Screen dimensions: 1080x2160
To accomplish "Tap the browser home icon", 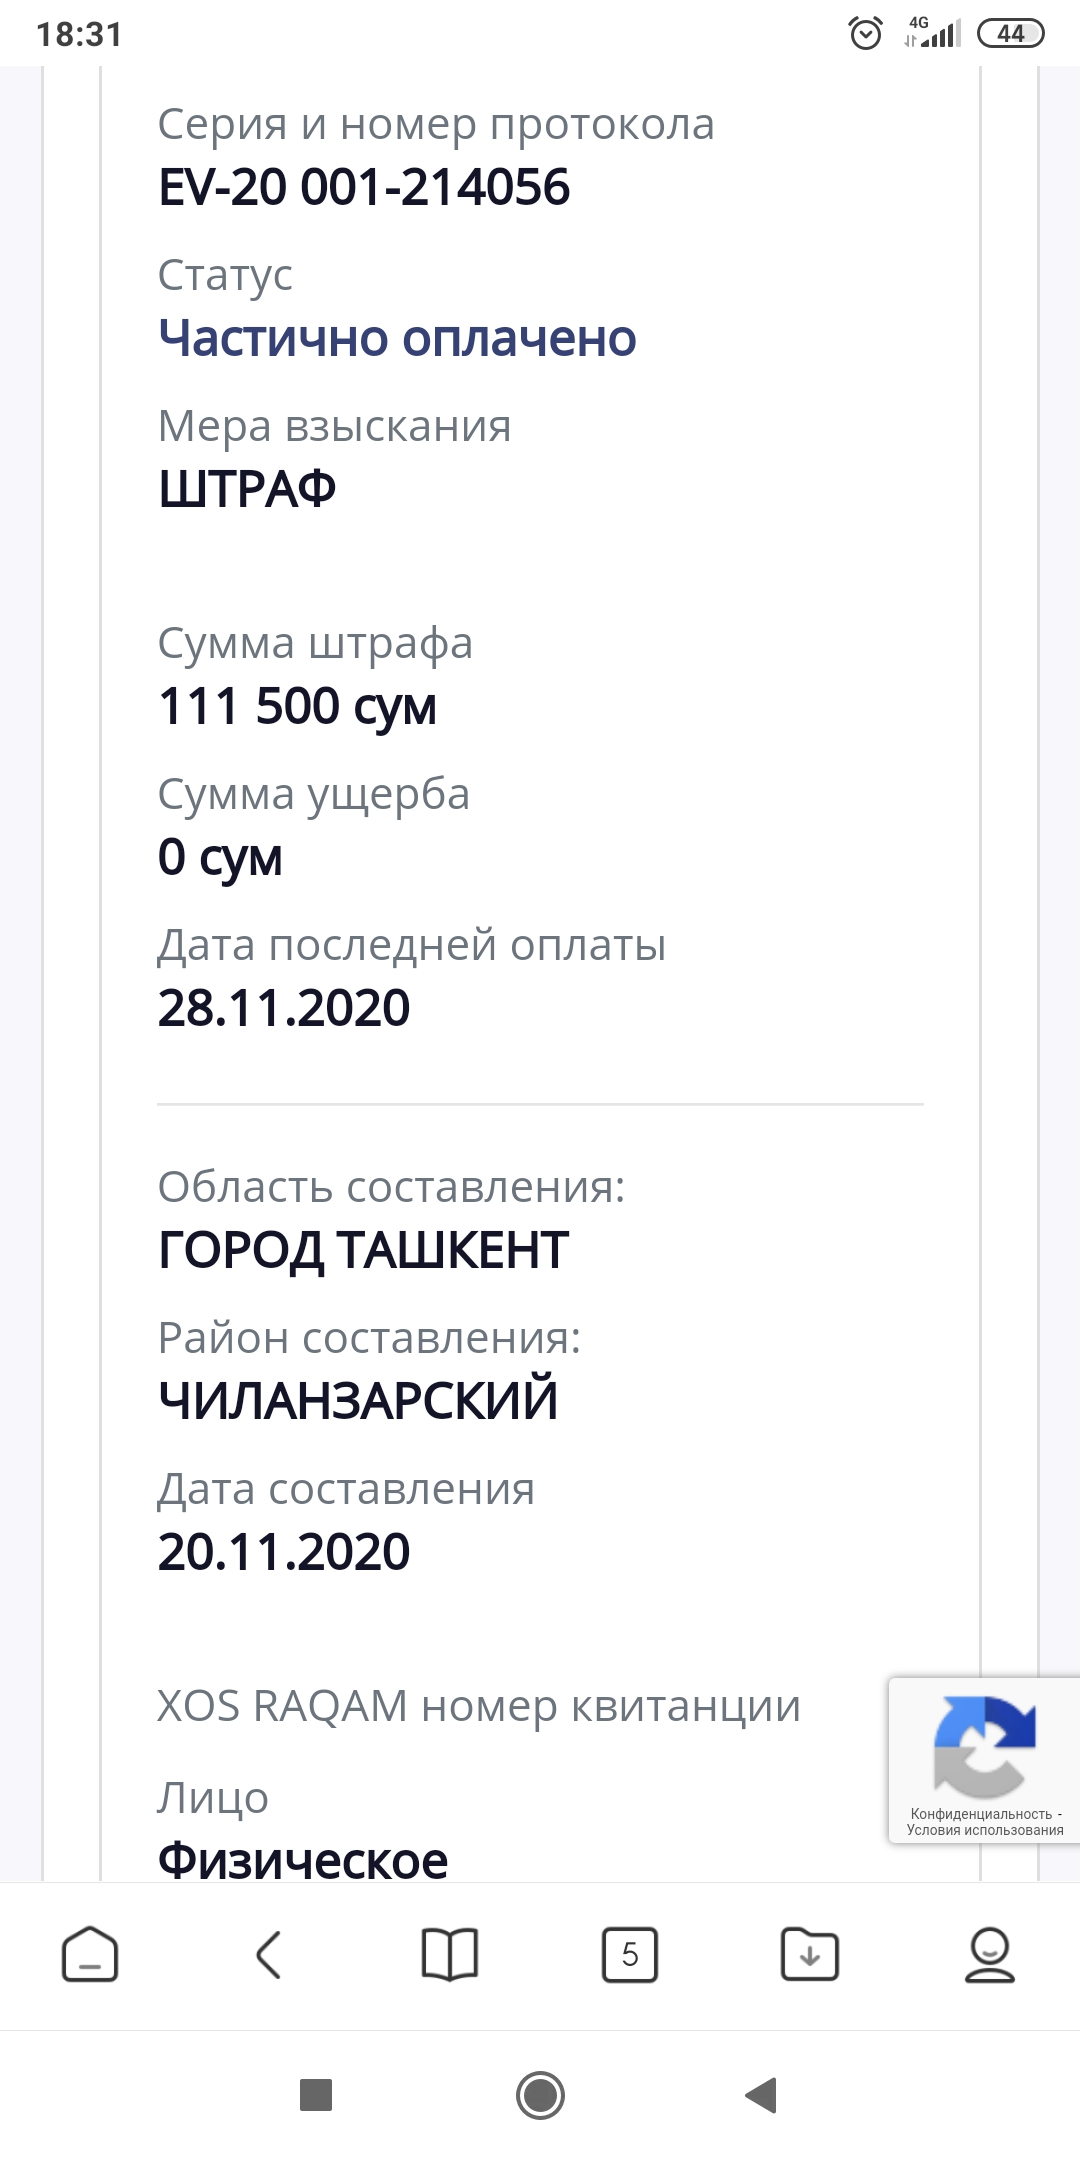I will [90, 1954].
